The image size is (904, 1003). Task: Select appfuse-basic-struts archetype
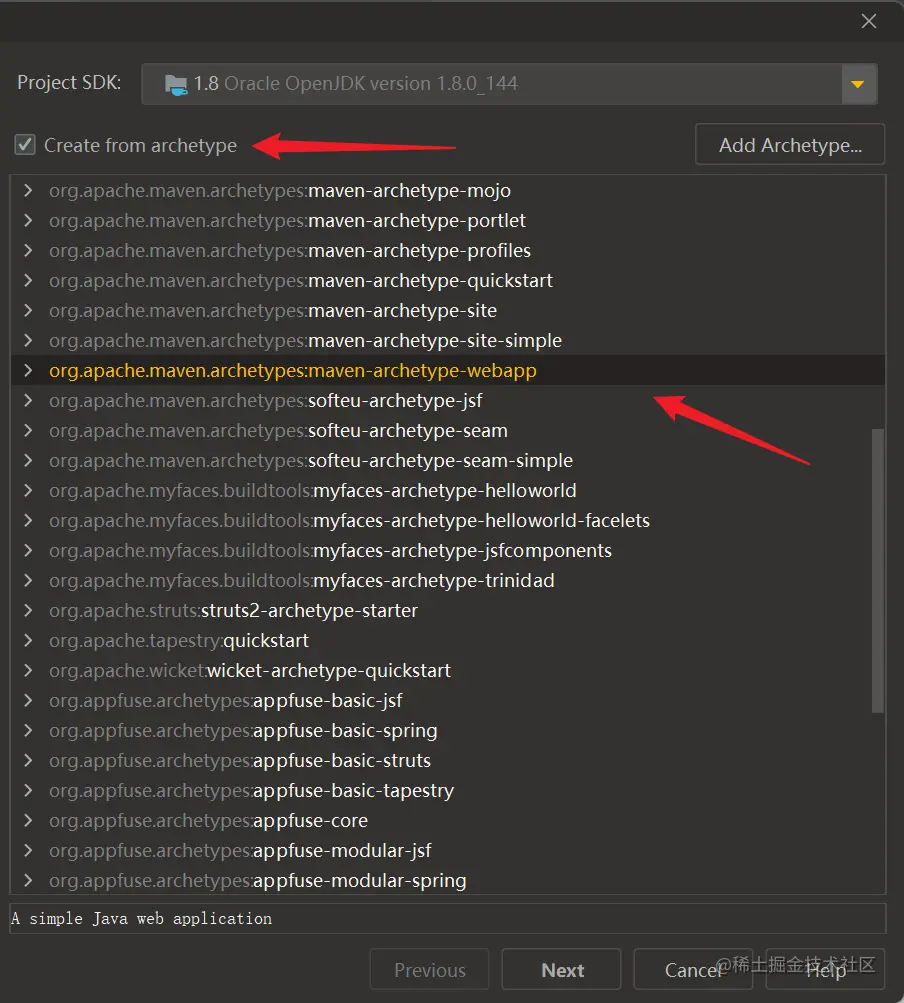[x=240, y=761]
